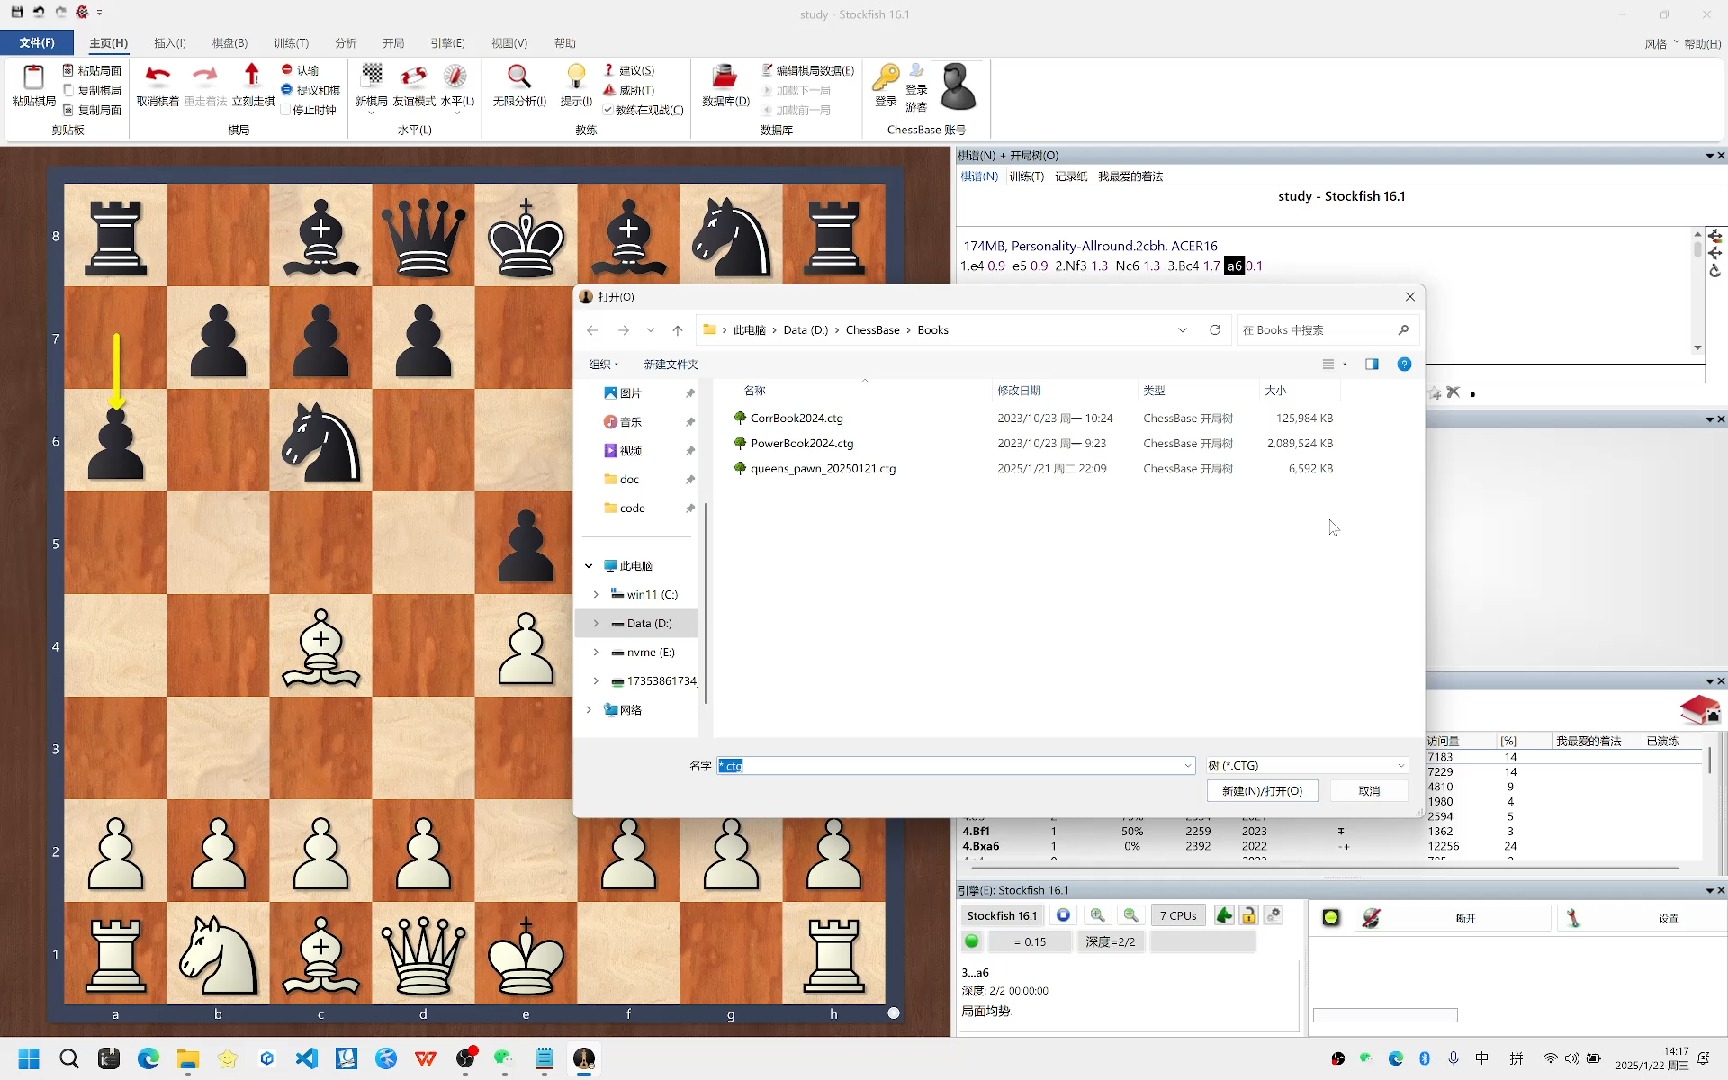Switch to the 训练(T) ribbon tab
The height and width of the screenshot is (1080, 1728).
[291, 43]
